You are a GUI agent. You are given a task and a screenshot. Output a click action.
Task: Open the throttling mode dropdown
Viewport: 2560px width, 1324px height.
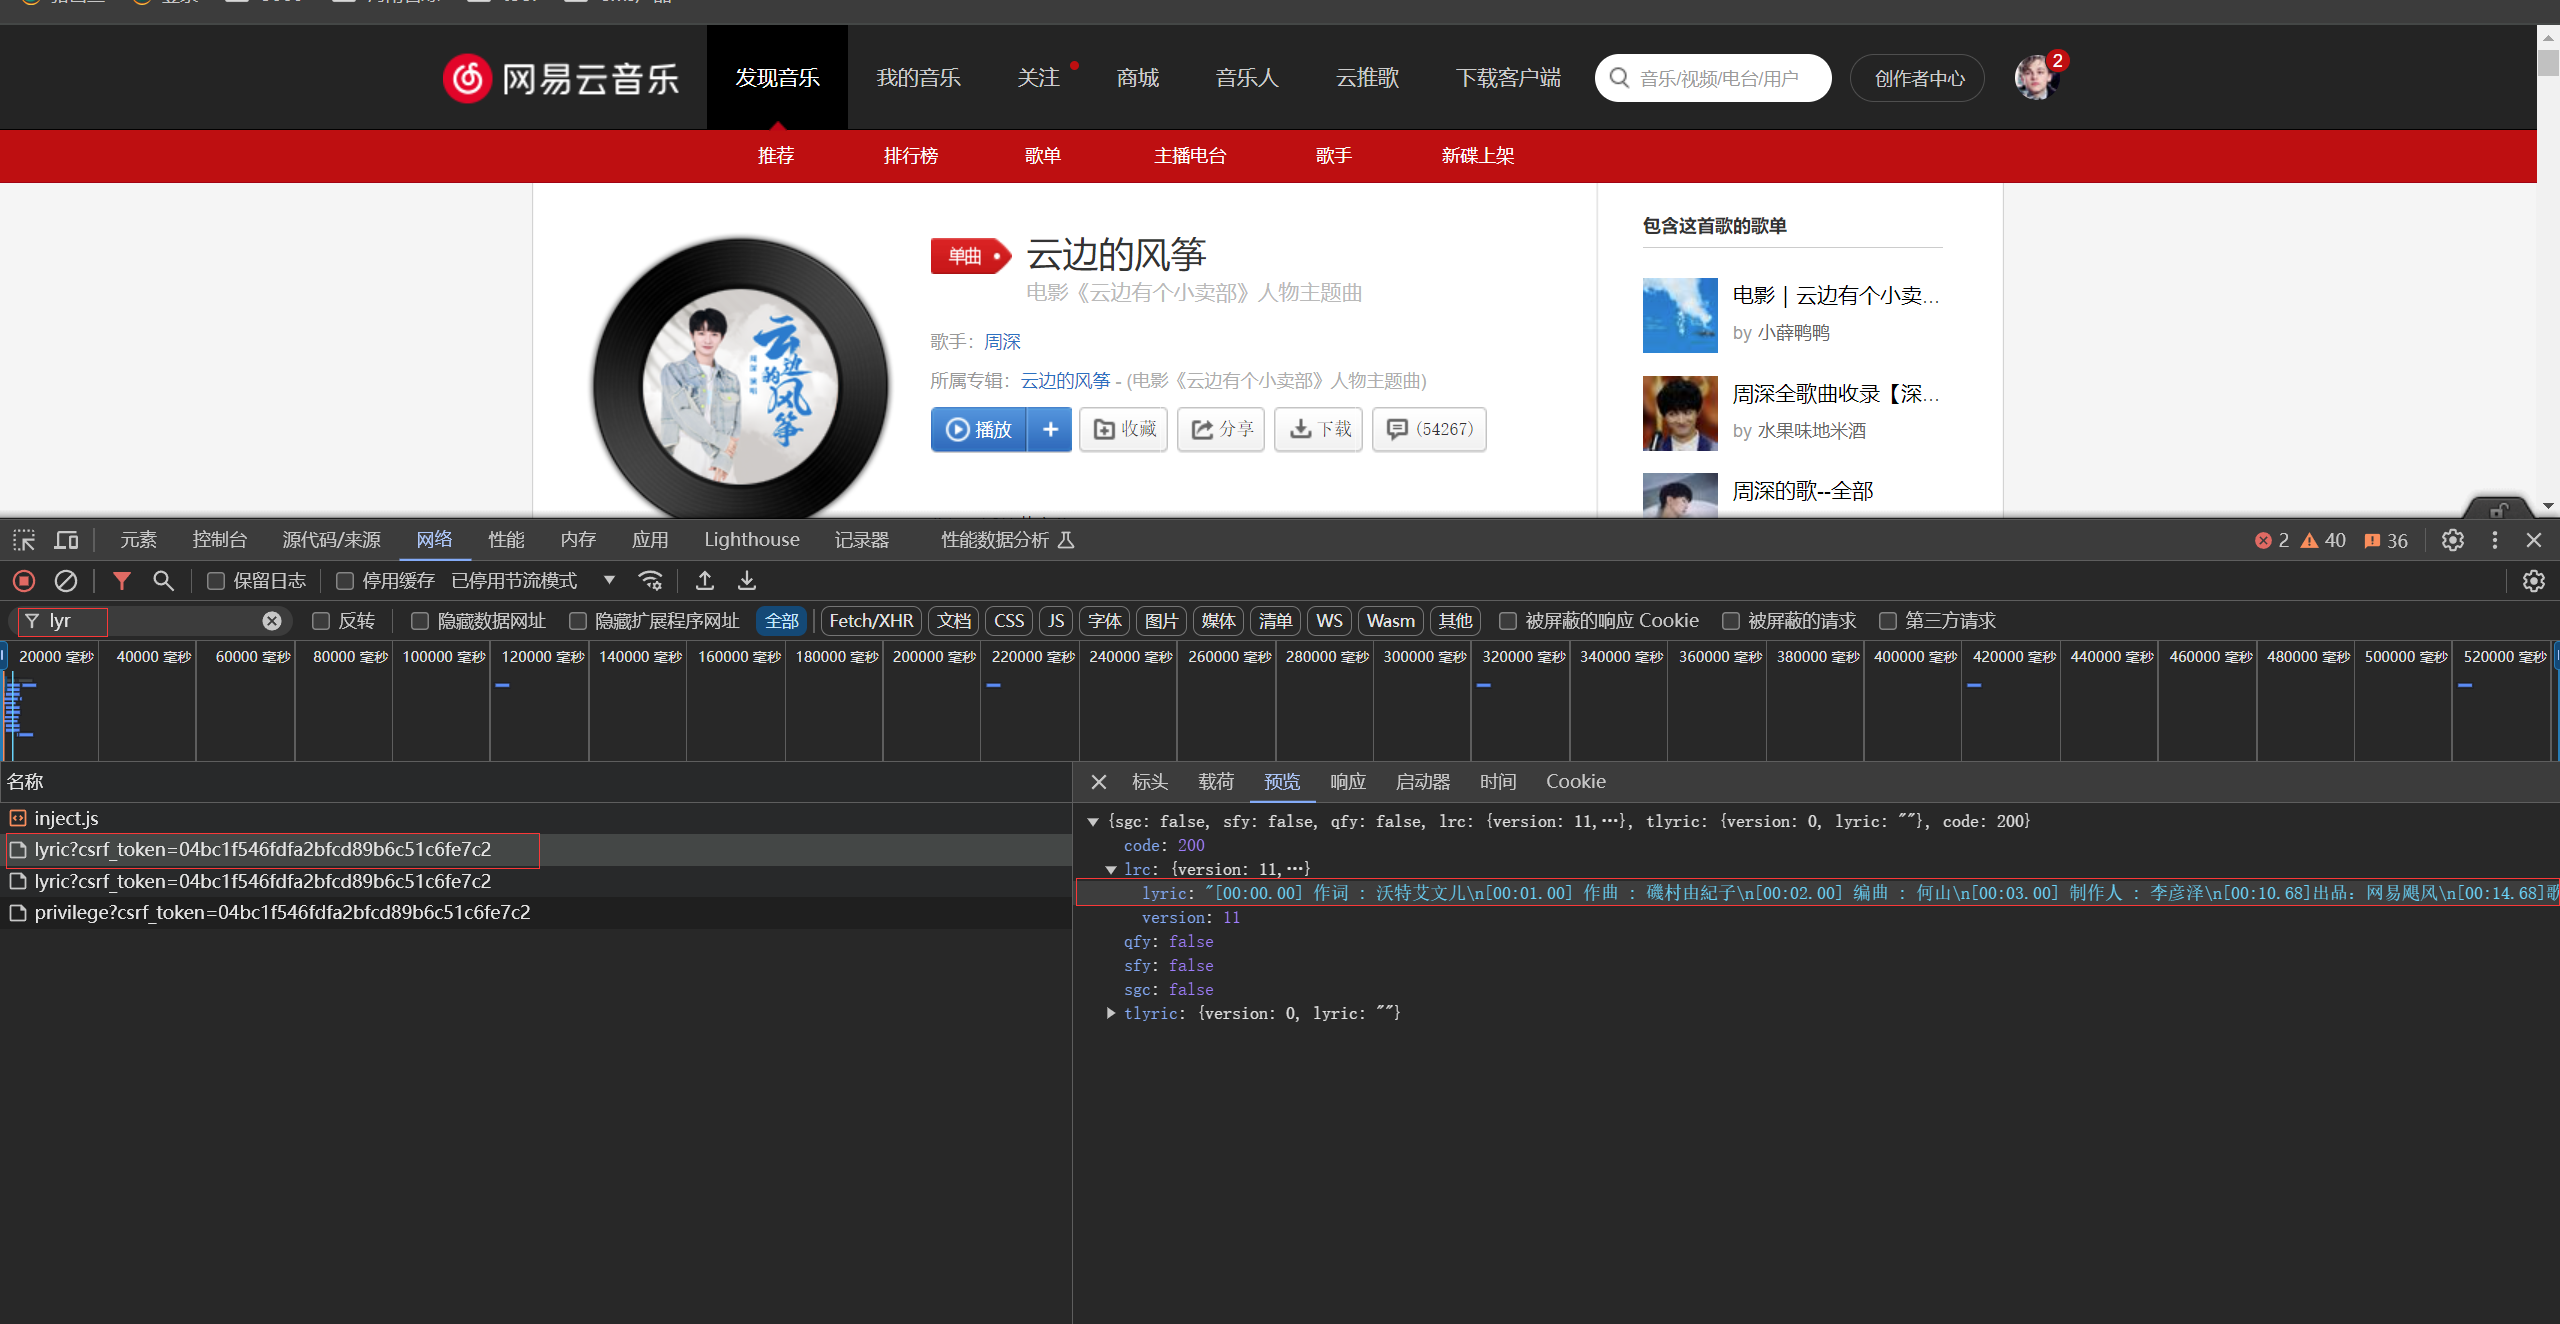coord(608,580)
